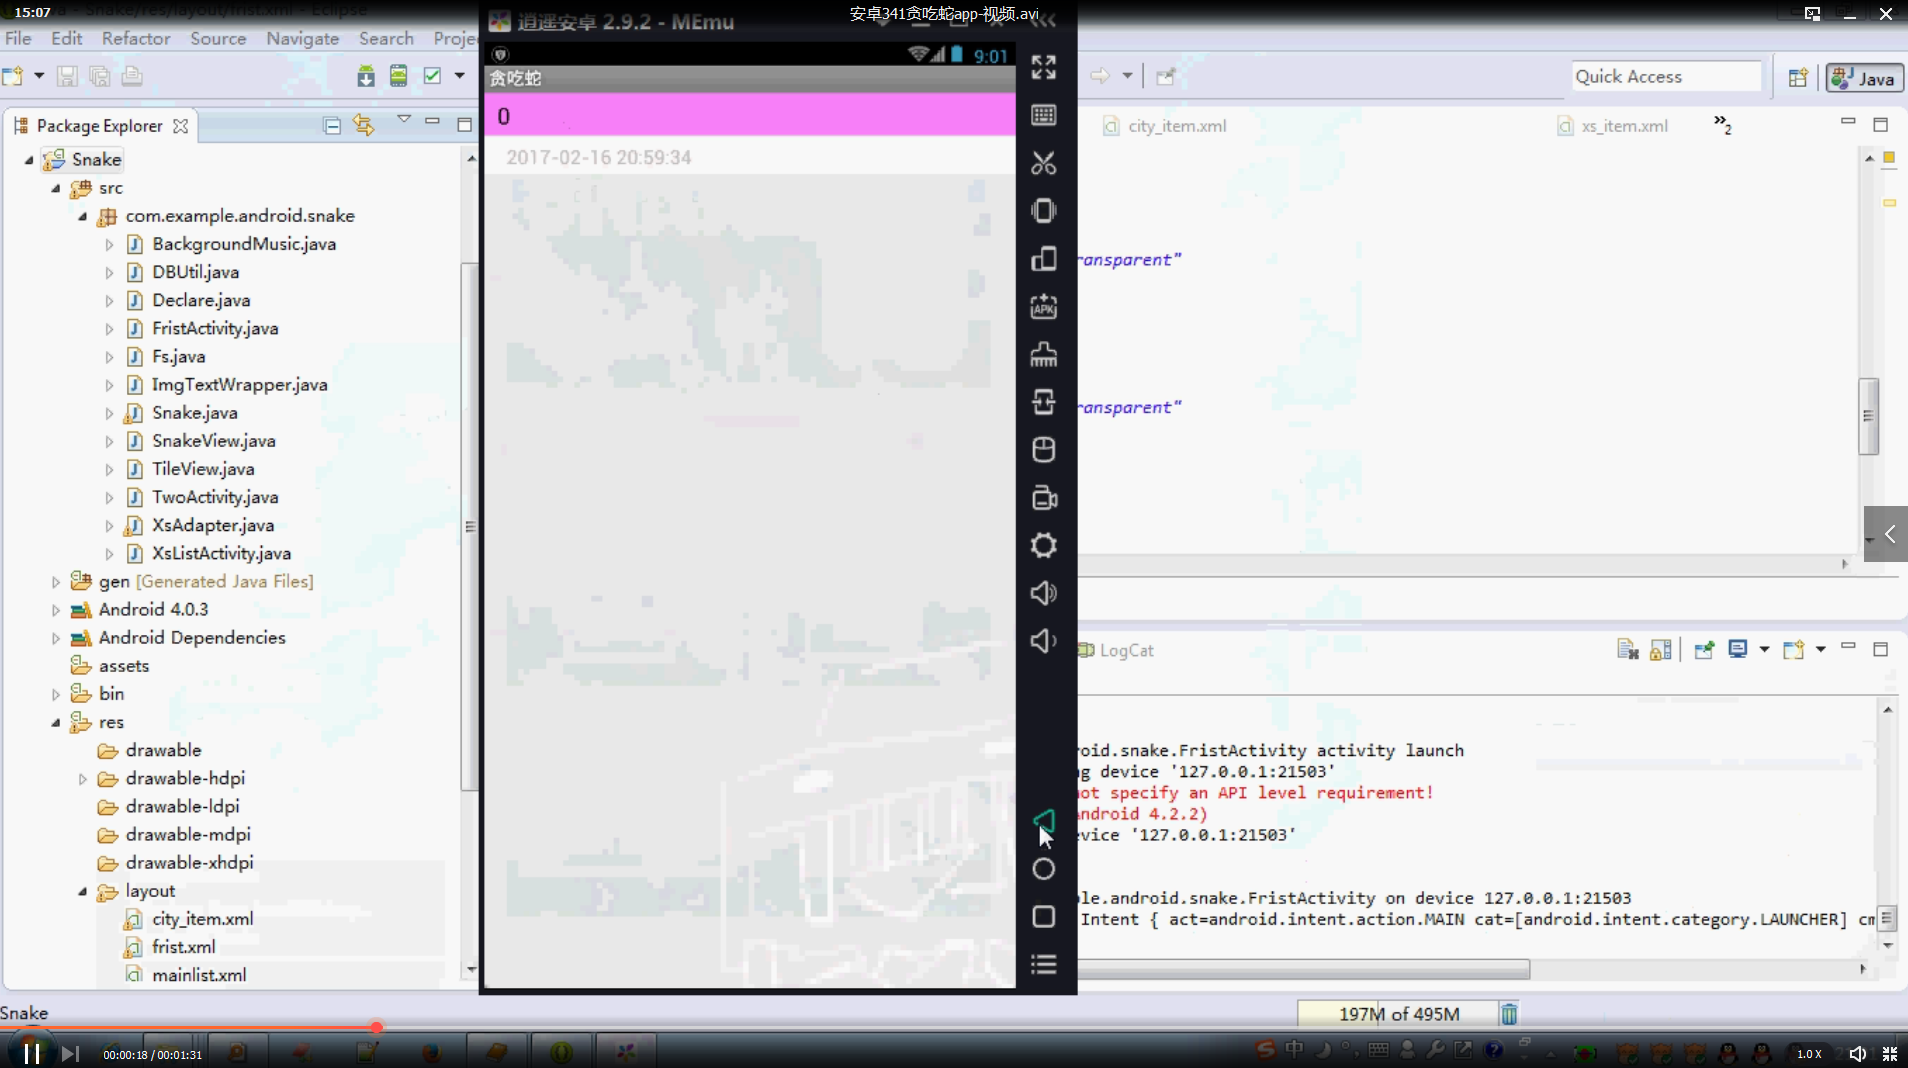
Task: Open the Refactor menu
Action: [136, 38]
